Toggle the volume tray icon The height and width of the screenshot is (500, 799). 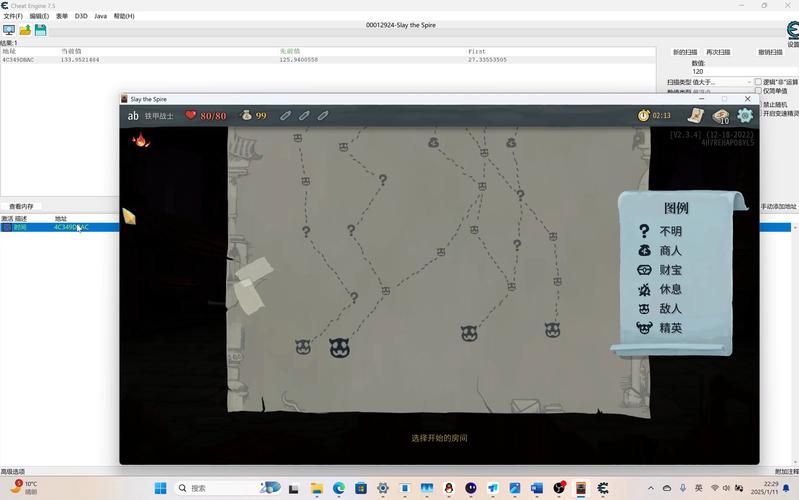coord(726,488)
